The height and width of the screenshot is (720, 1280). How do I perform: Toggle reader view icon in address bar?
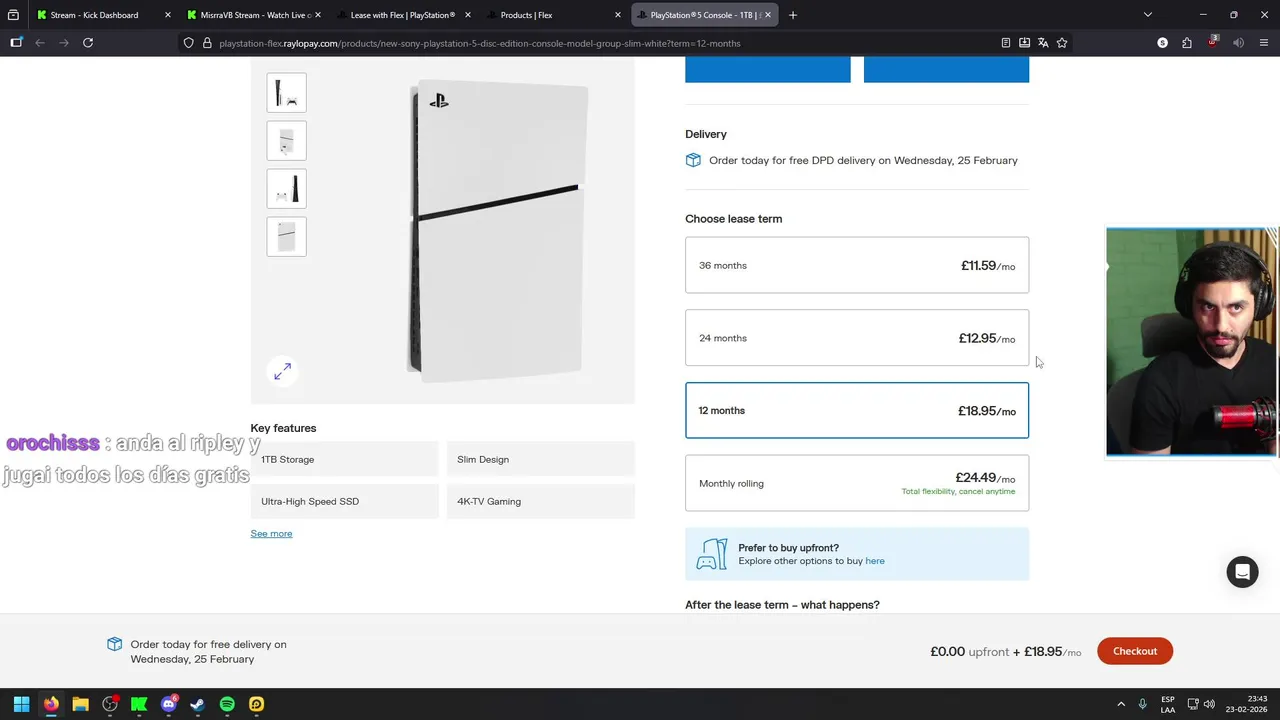click(1005, 43)
